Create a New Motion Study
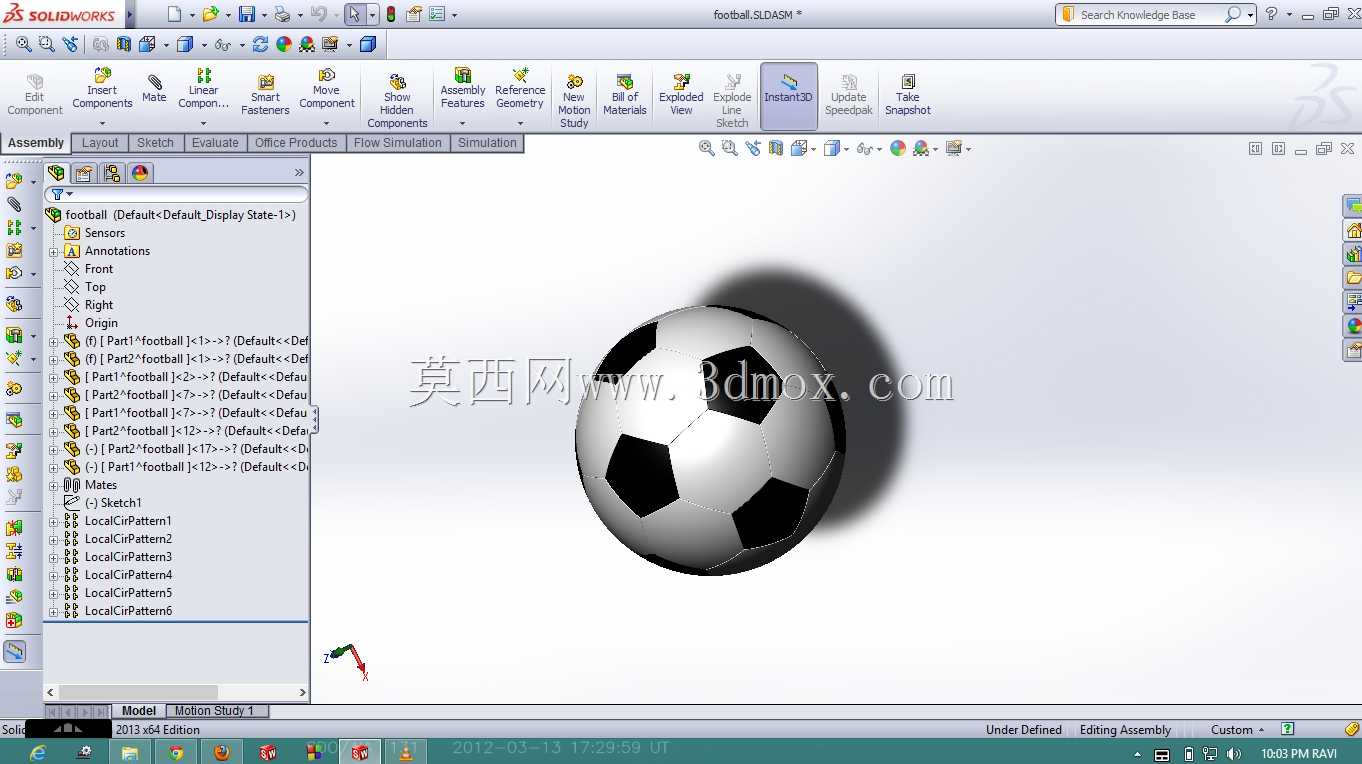The image size is (1362, 764). [574, 101]
